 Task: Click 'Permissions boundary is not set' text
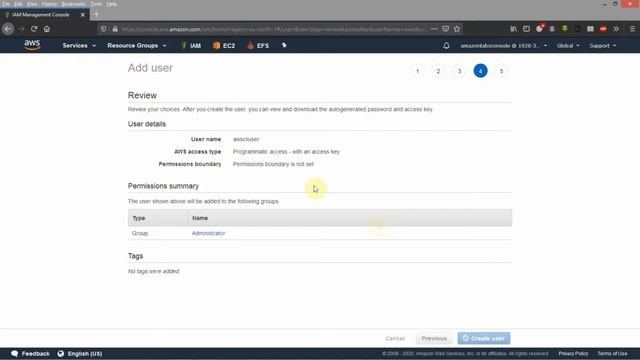(x=273, y=164)
